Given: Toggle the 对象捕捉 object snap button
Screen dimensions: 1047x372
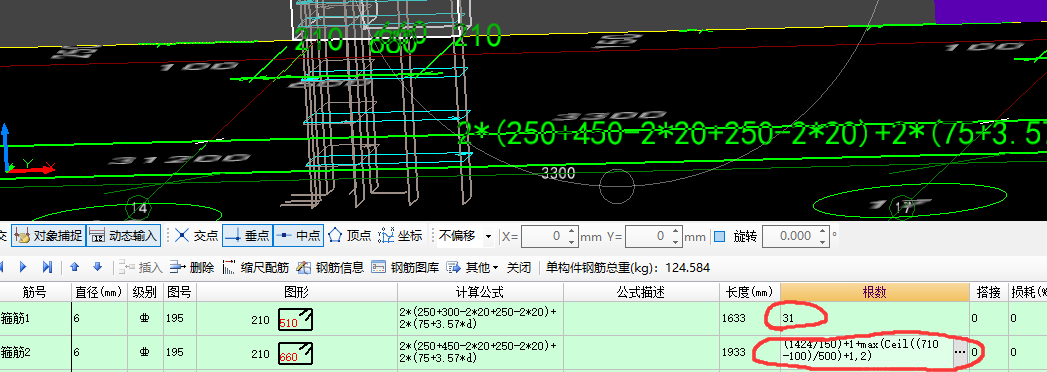Looking at the screenshot, I should point(48,236).
